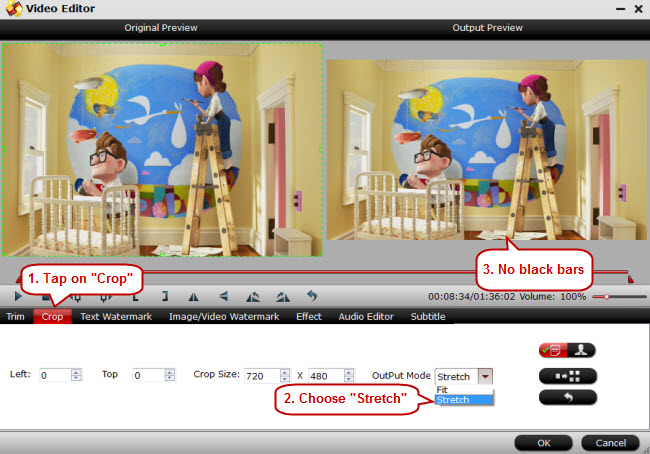Click the flip vertical icon
Image resolution: width=650 pixels, height=454 pixels.
223,296
